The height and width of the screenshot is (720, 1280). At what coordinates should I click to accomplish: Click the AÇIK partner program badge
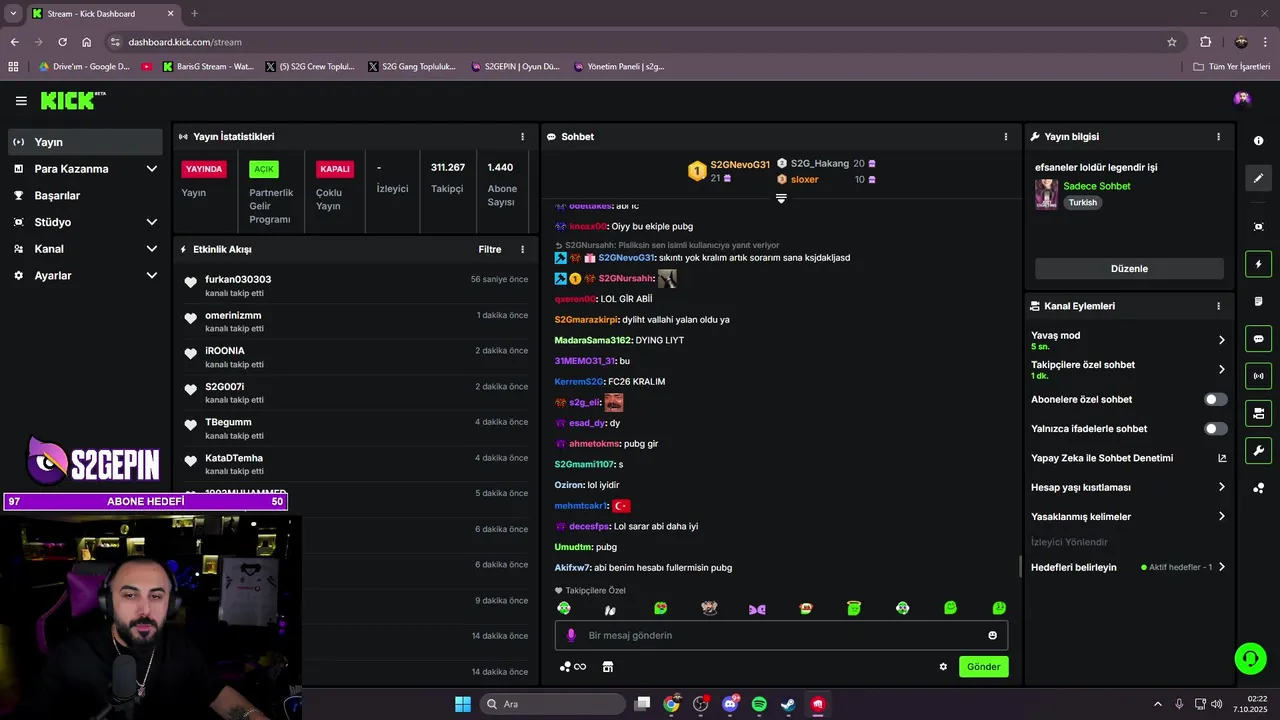pyautogui.click(x=263, y=169)
